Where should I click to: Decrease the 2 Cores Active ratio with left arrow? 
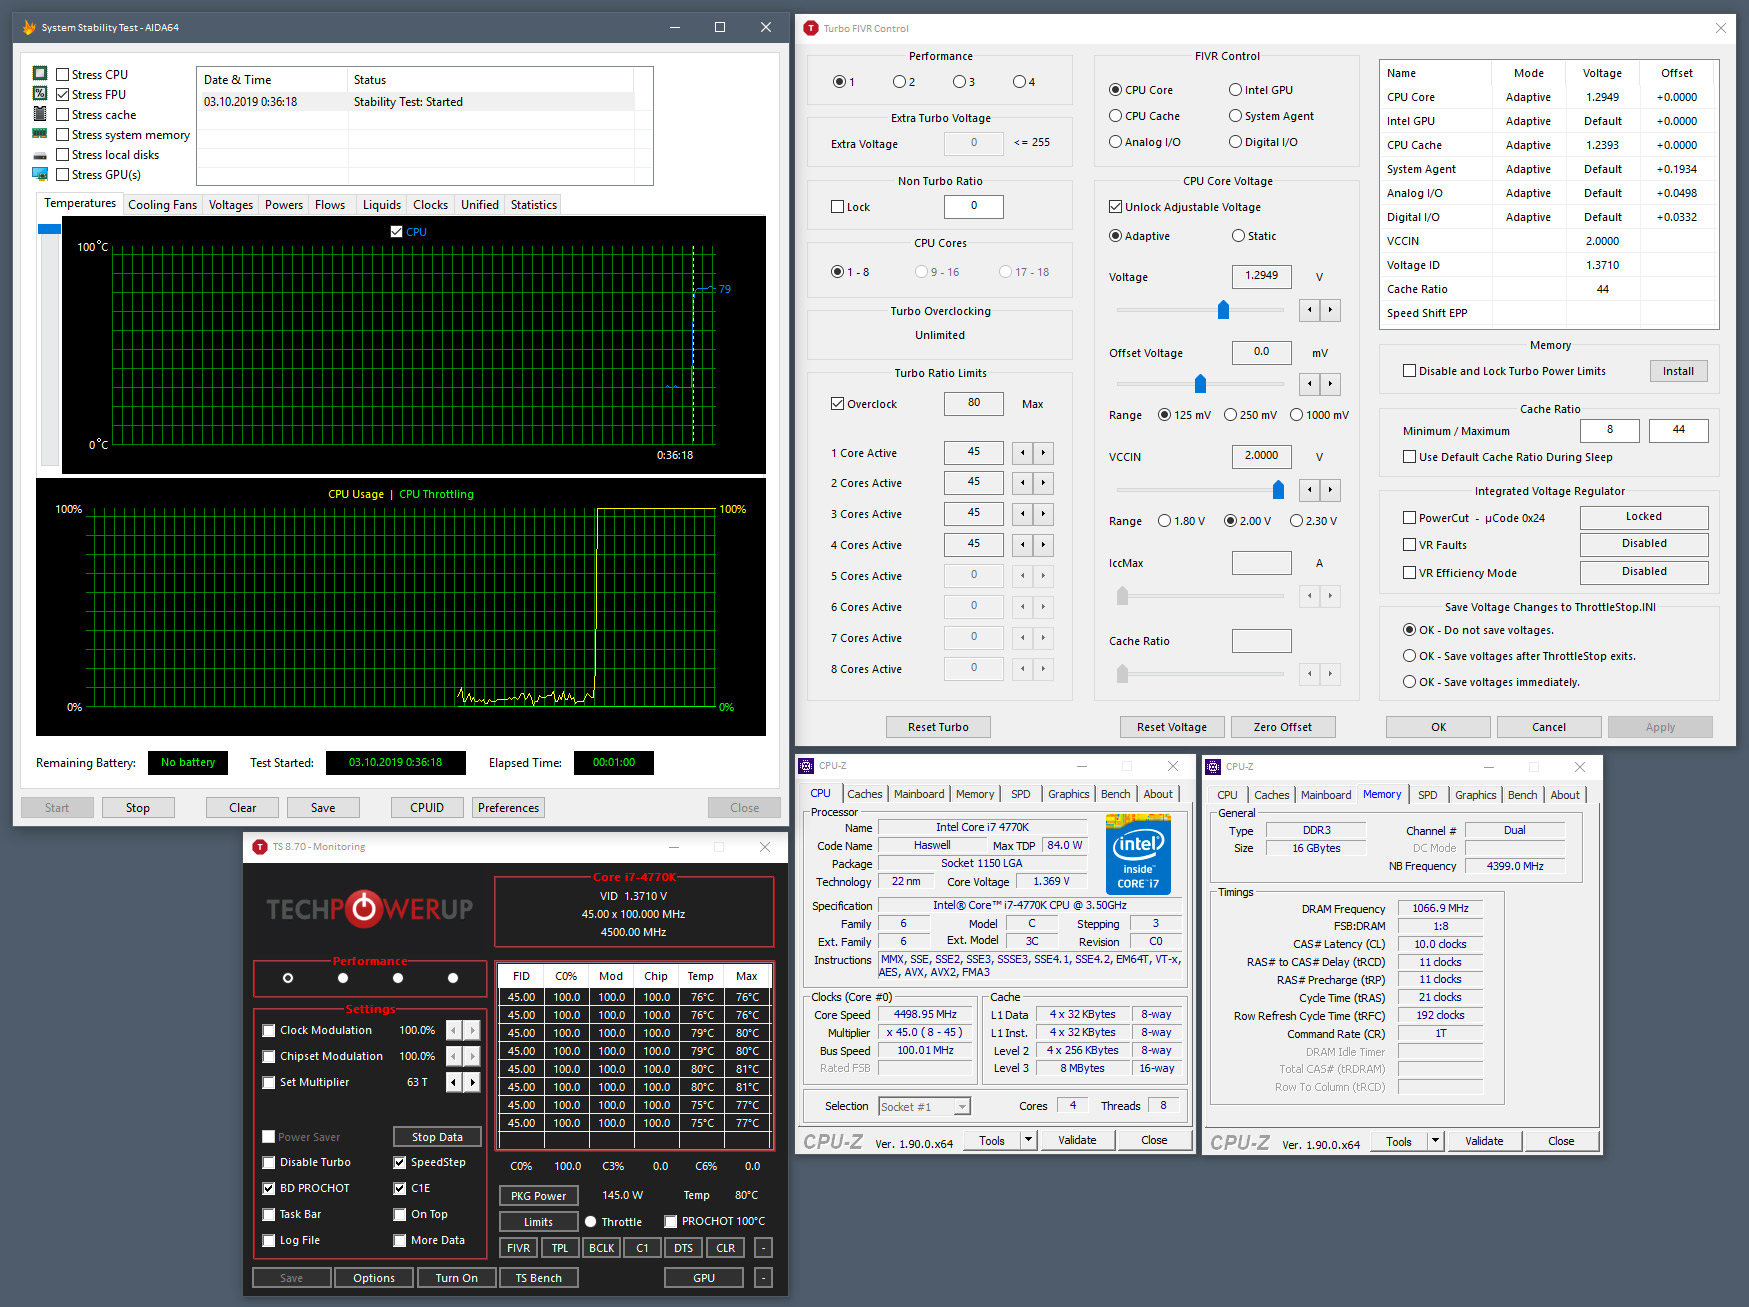tap(1022, 483)
